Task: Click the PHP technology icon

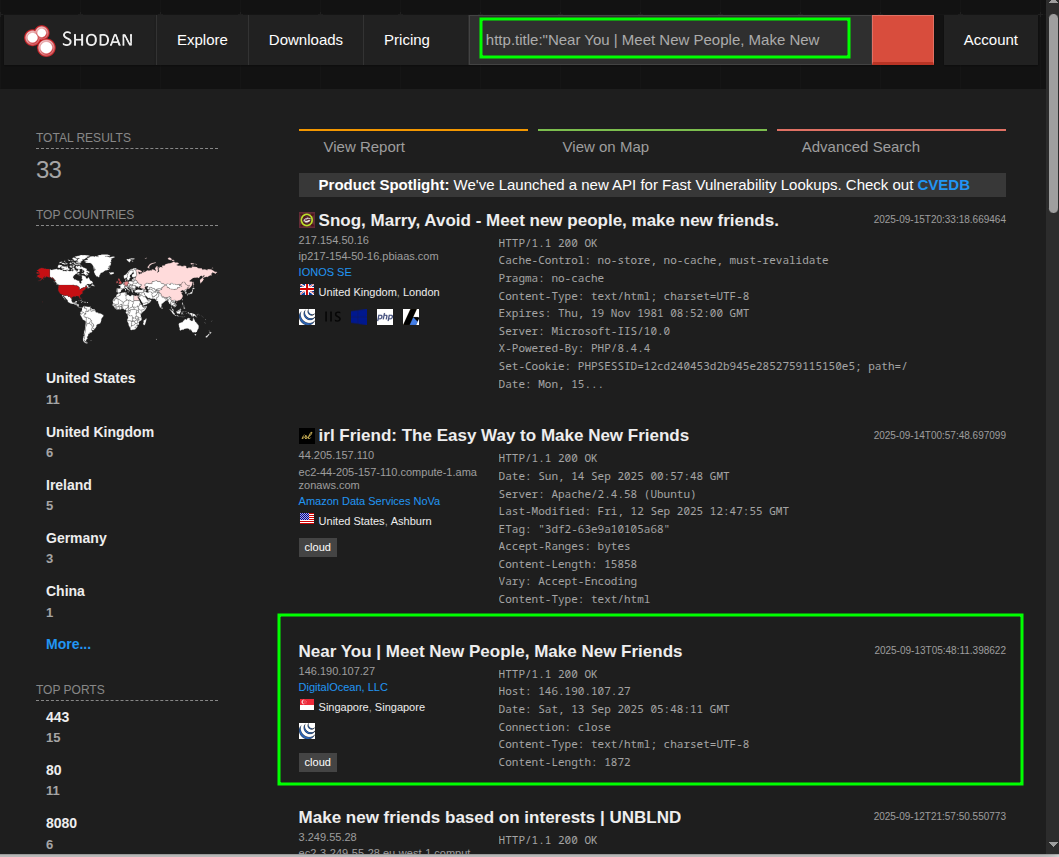Action: coord(385,317)
